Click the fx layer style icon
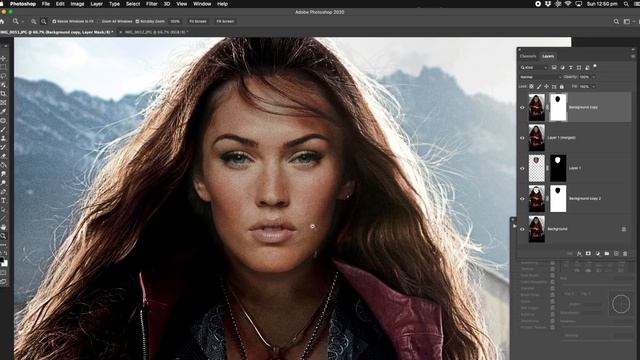This screenshot has width=640, height=360. tap(579, 253)
